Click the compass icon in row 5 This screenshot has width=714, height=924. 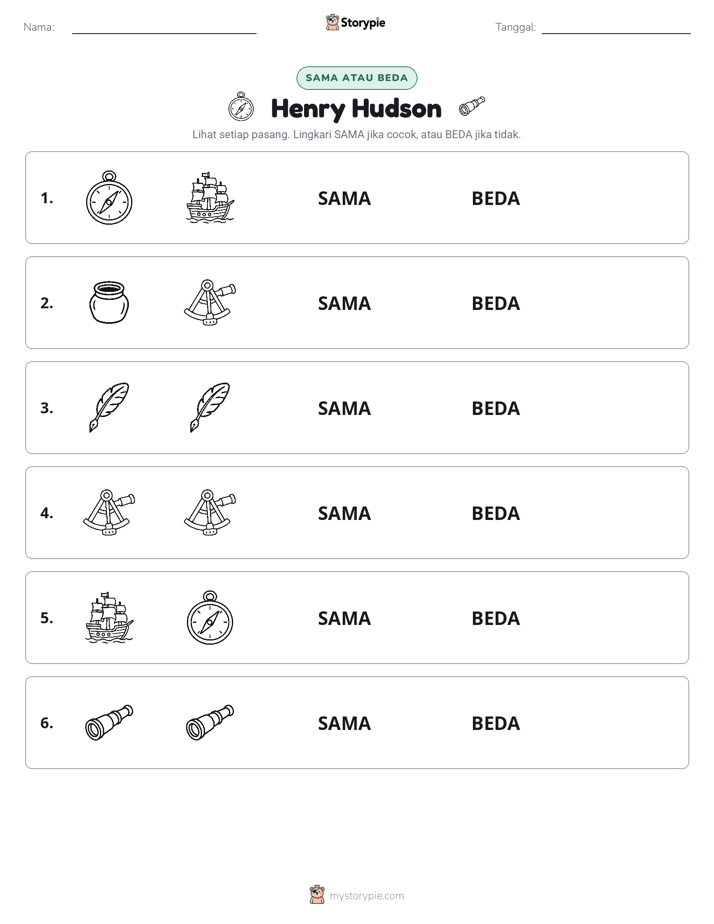(210, 617)
